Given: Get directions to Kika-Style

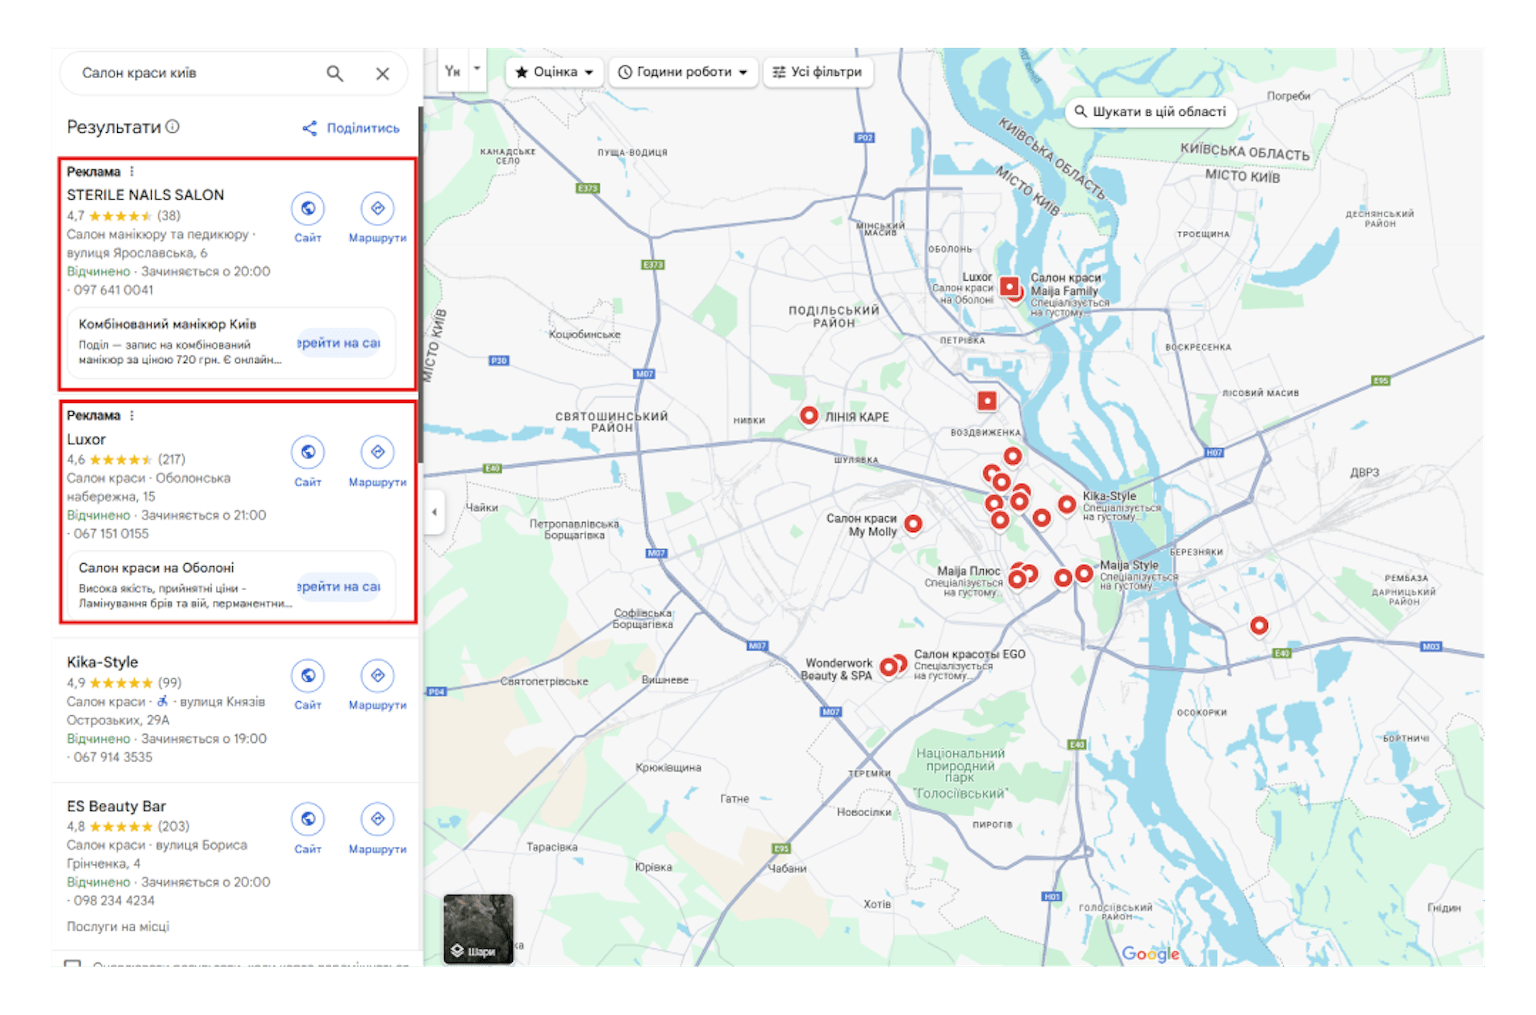Looking at the screenshot, I should (x=377, y=676).
